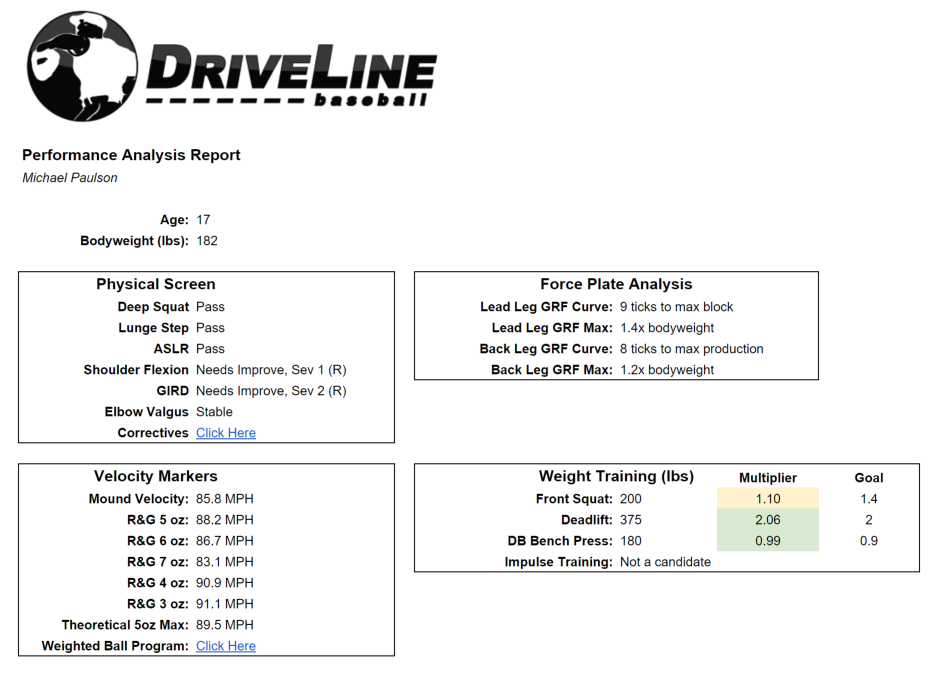Viewport: 941px width, 683px height.
Task: Click the 'Lead Leg GRF Curve:' label
Action: [546, 307]
